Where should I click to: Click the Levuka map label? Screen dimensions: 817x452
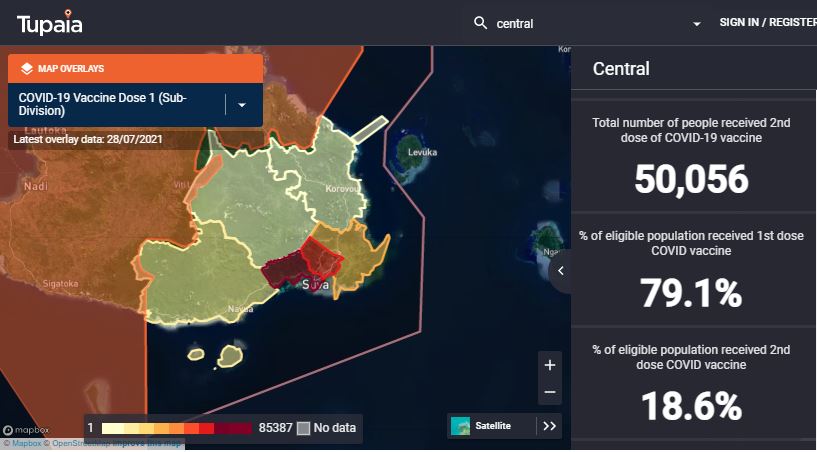[423, 152]
